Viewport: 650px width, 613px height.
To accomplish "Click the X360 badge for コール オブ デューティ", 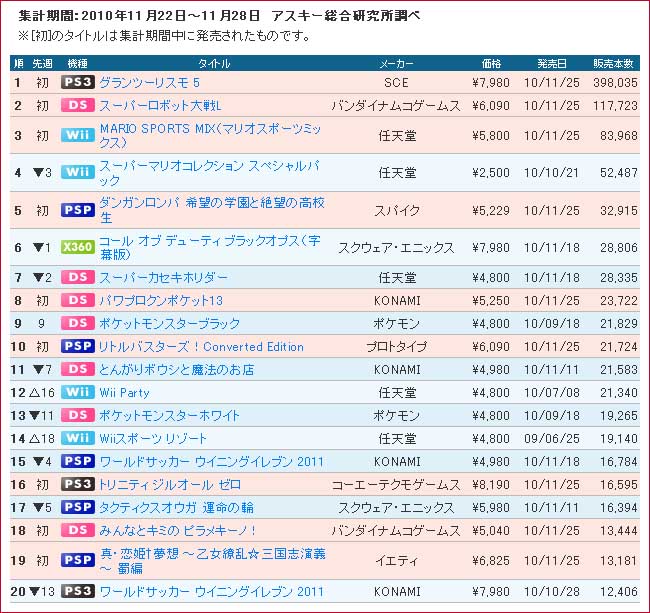I will pos(78,247).
